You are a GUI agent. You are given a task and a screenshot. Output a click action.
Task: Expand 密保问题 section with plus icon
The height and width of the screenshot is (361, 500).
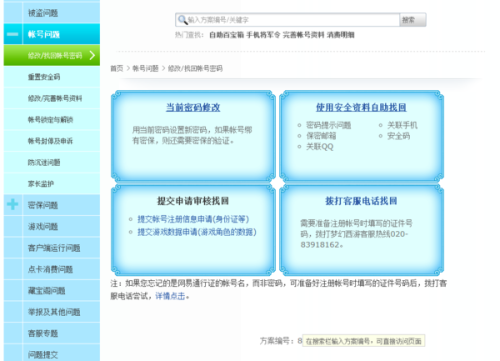pyautogui.click(x=13, y=205)
